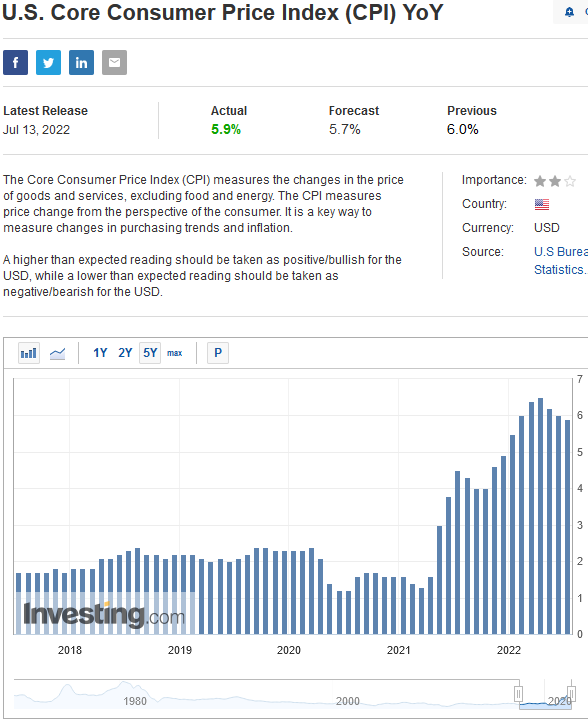Click the United States flag icon

point(542,204)
